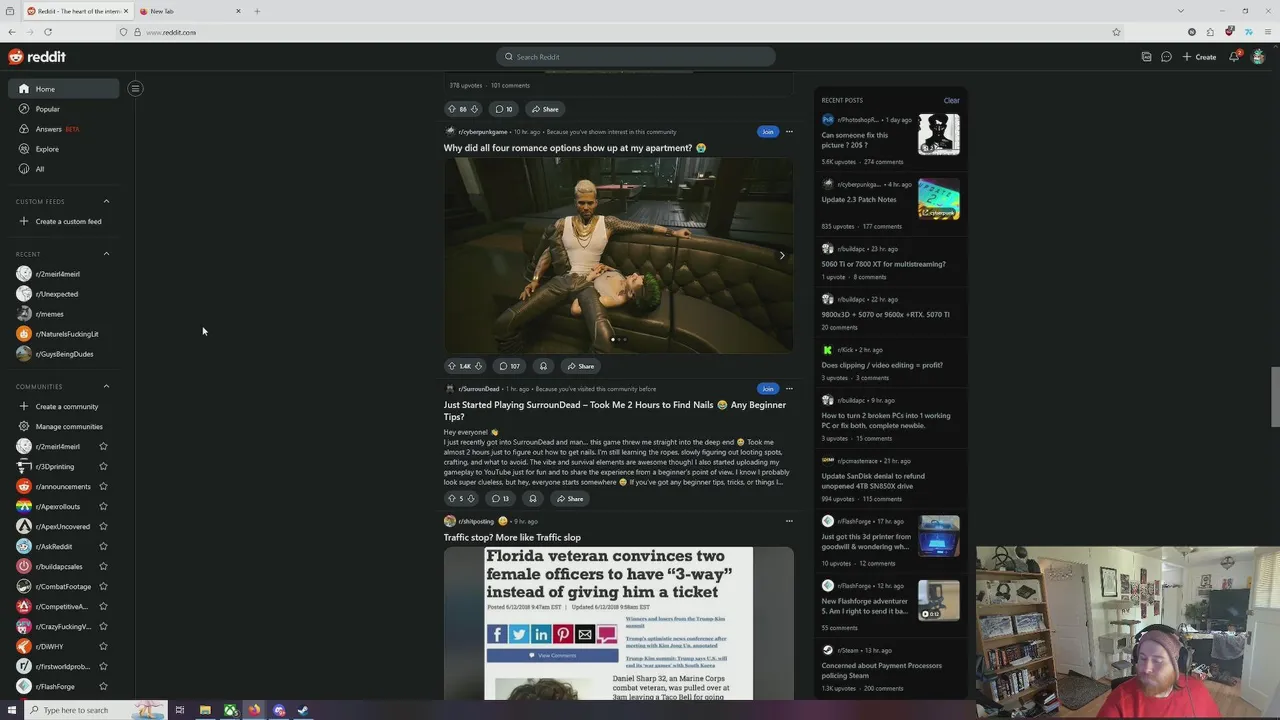
Task: Downvote the SurrounDead post showing 5 votes
Action: 471,498
